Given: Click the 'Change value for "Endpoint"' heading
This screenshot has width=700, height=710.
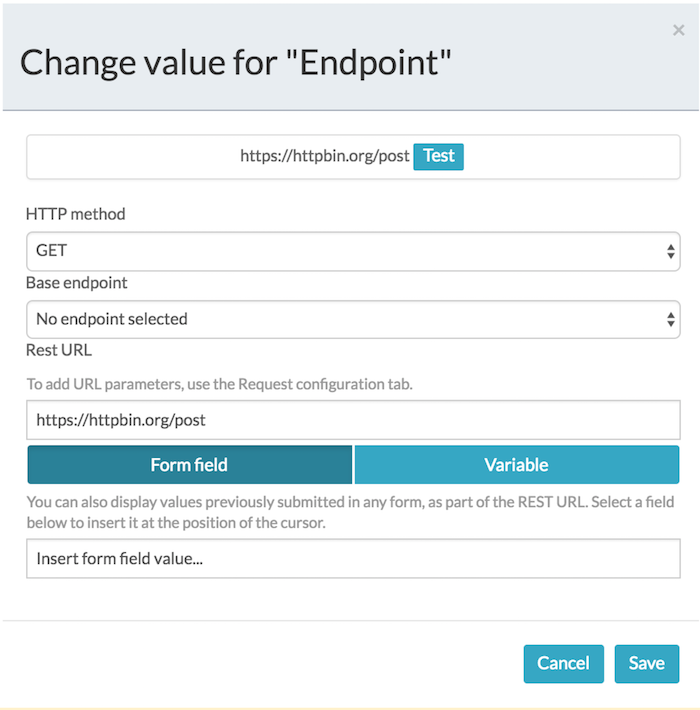Looking at the screenshot, I should coord(236,62).
